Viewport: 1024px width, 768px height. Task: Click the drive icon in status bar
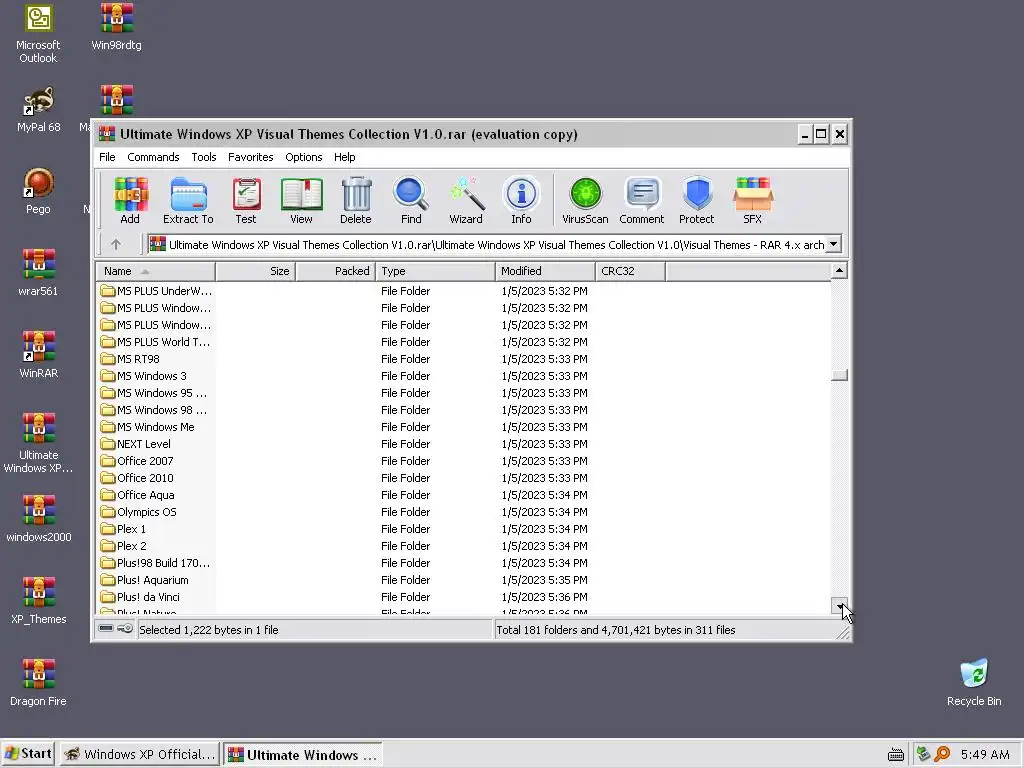(106, 629)
